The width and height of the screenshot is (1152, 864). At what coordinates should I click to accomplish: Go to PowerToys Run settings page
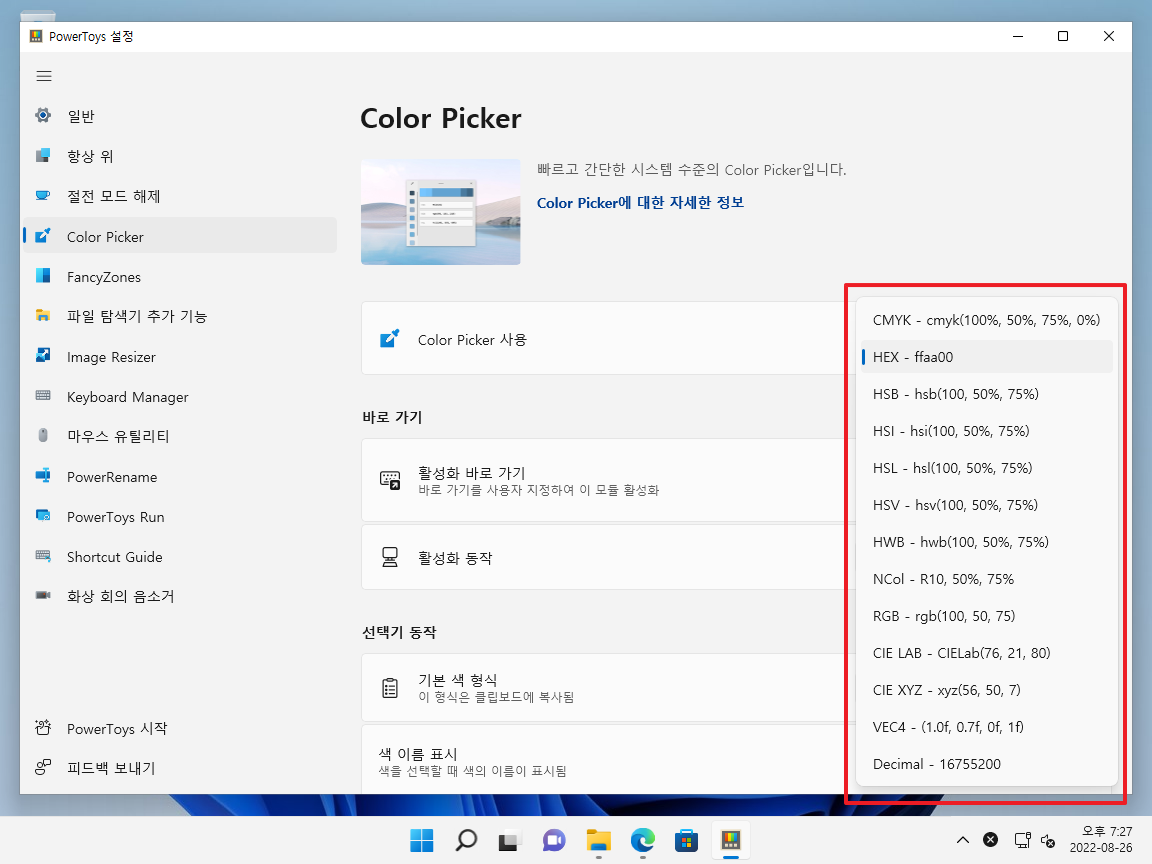[180, 516]
